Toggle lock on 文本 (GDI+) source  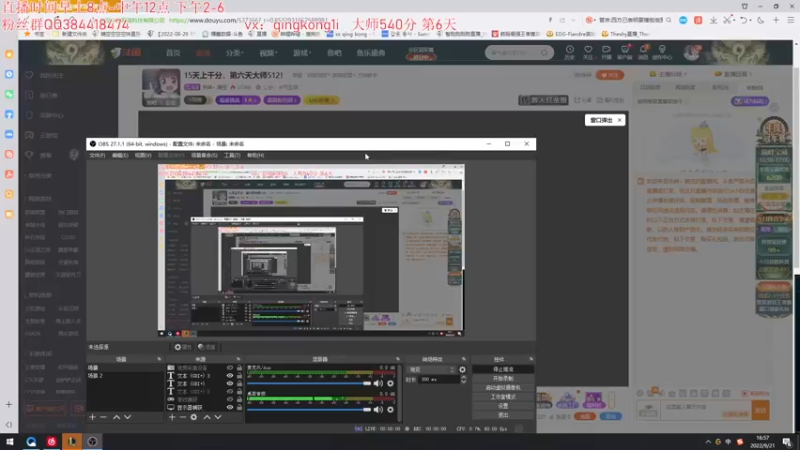coord(239,384)
